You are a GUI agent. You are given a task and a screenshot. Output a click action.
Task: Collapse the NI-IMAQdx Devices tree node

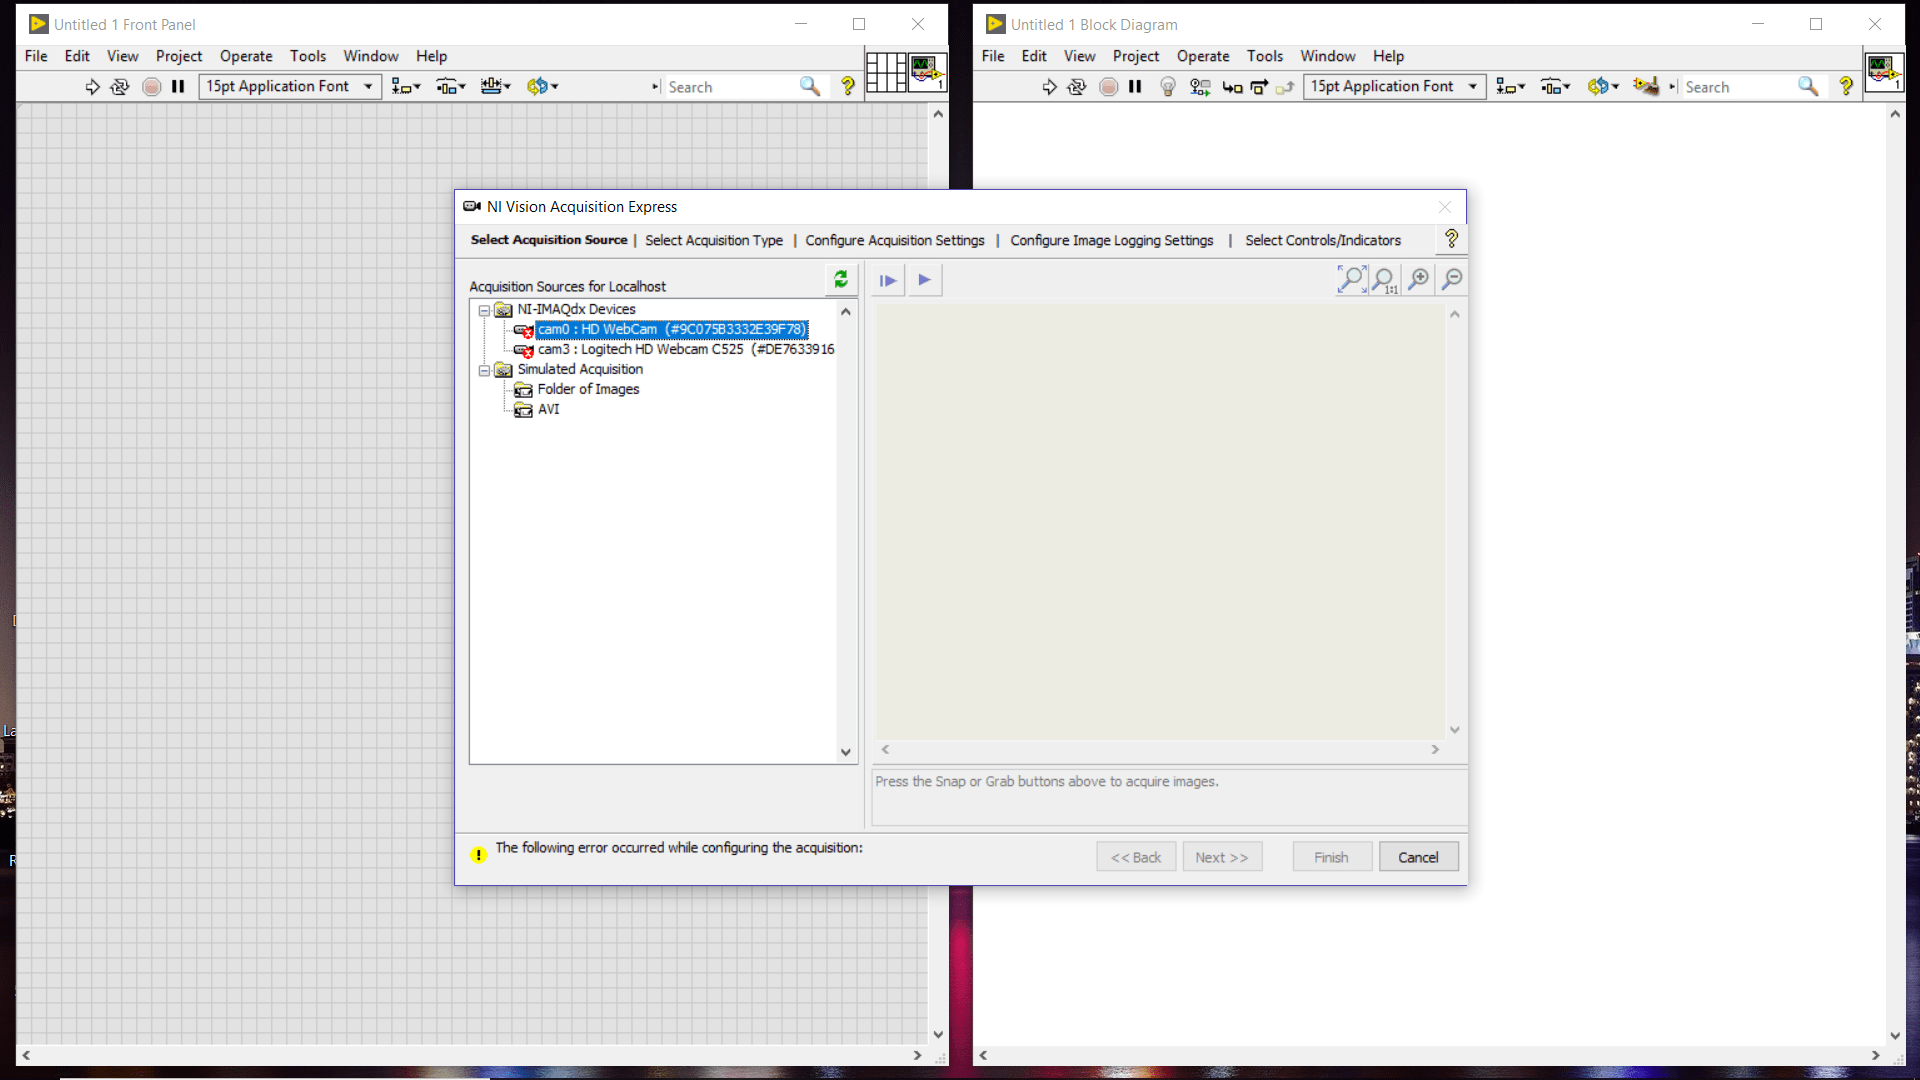point(484,311)
